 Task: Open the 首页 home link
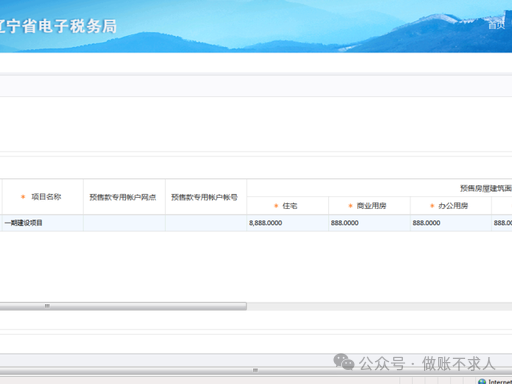tap(497, 25)
